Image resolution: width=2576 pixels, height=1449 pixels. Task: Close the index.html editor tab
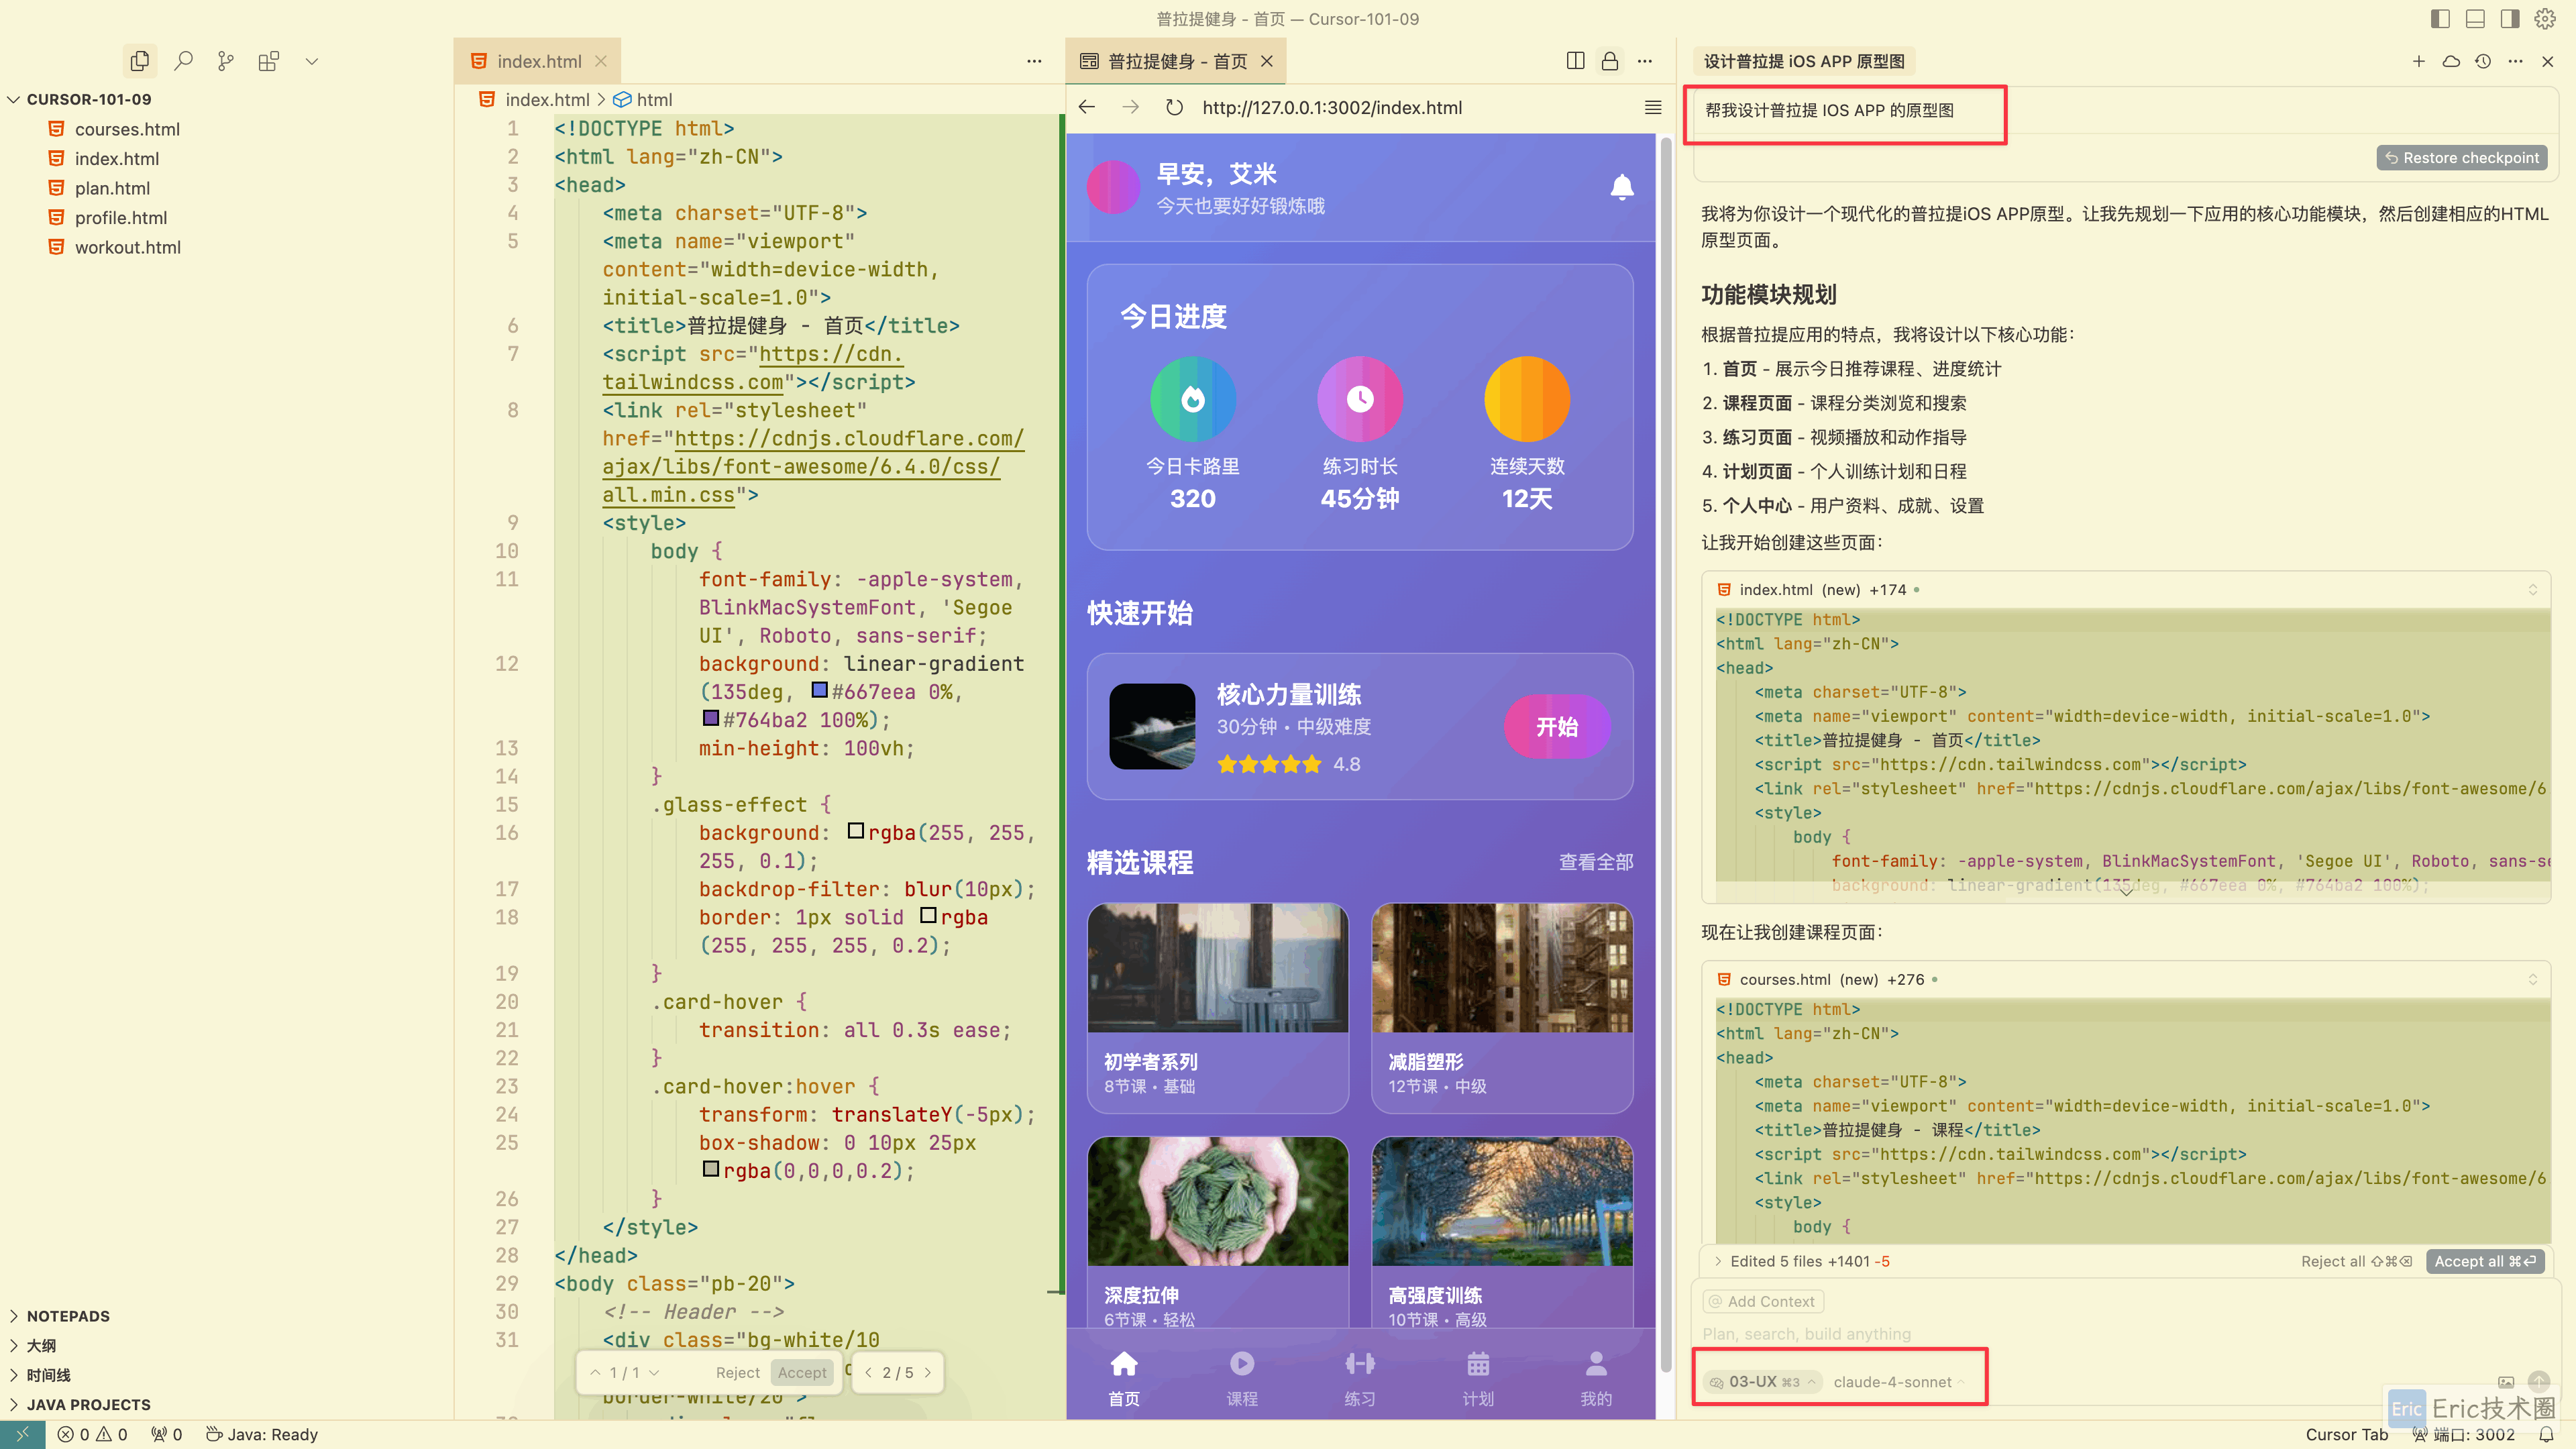(x=601, y=61)
